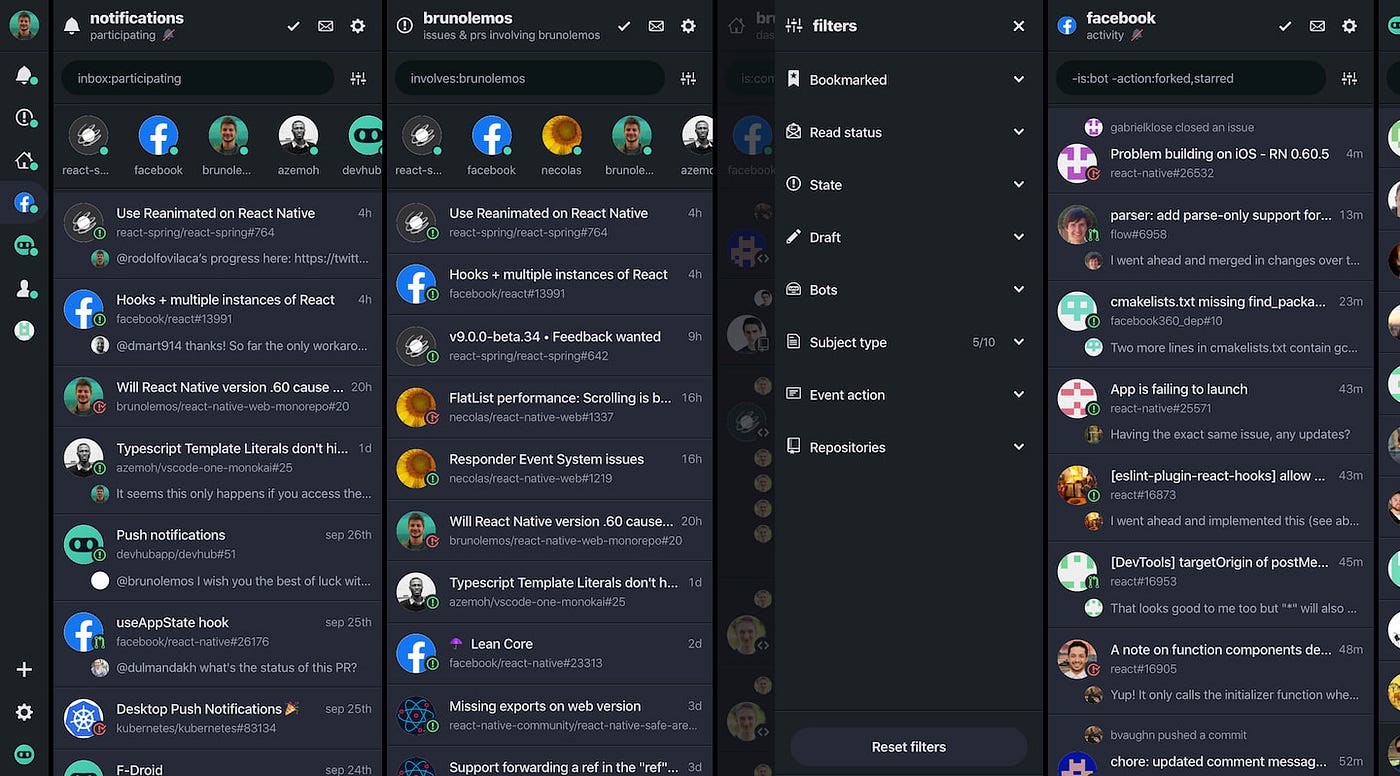The width and height of the screenshot is (1400, 776).
Task: Open 'App is failing to launch' item
Action: tap(1211, 410)
